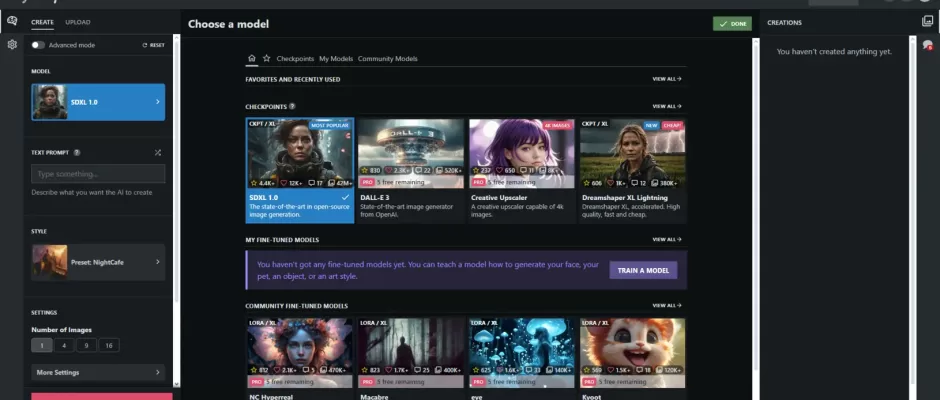Click the heart icon on NC Hyperreal card
The image size is (940, 400).
(x=279, y=370)
